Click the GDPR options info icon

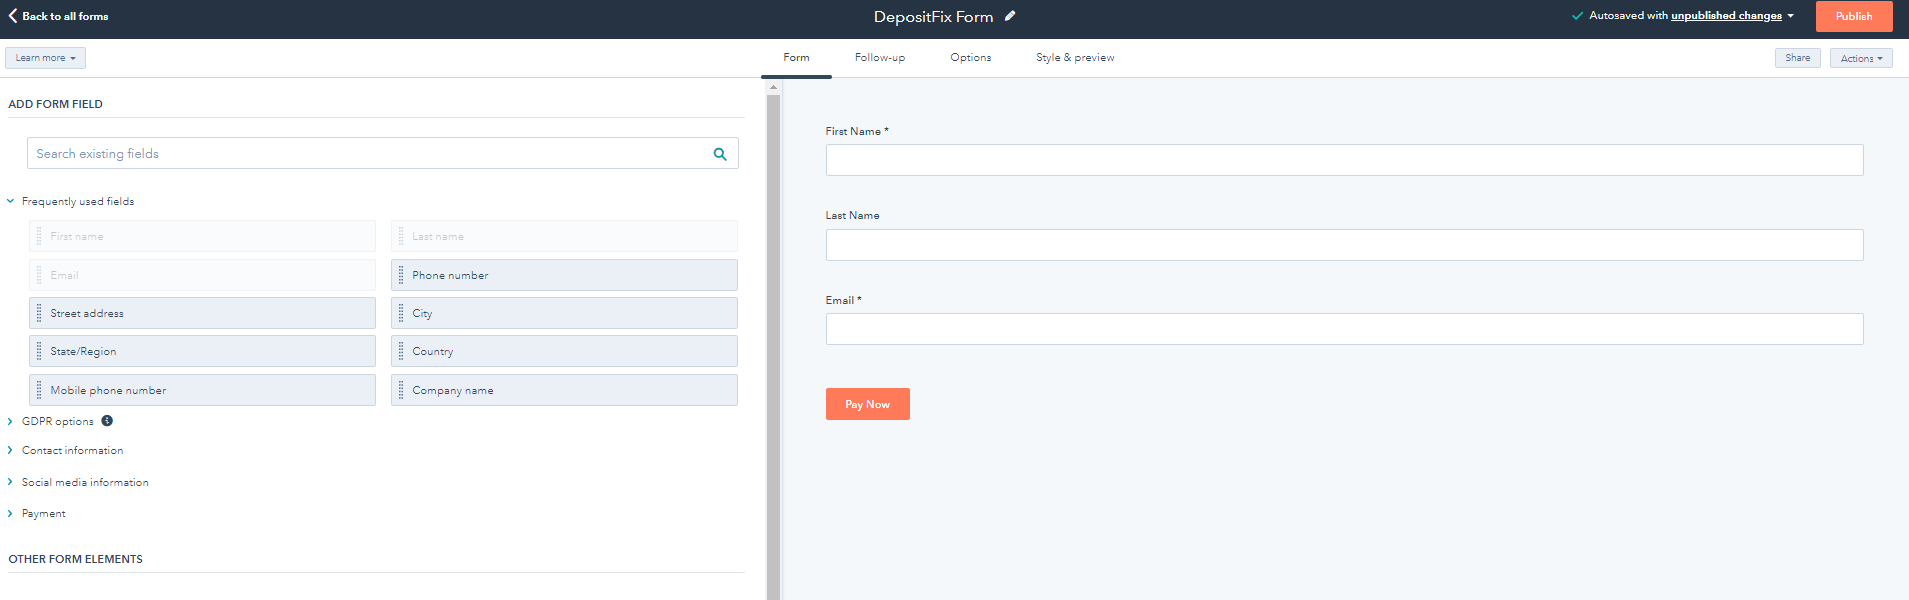107,421
